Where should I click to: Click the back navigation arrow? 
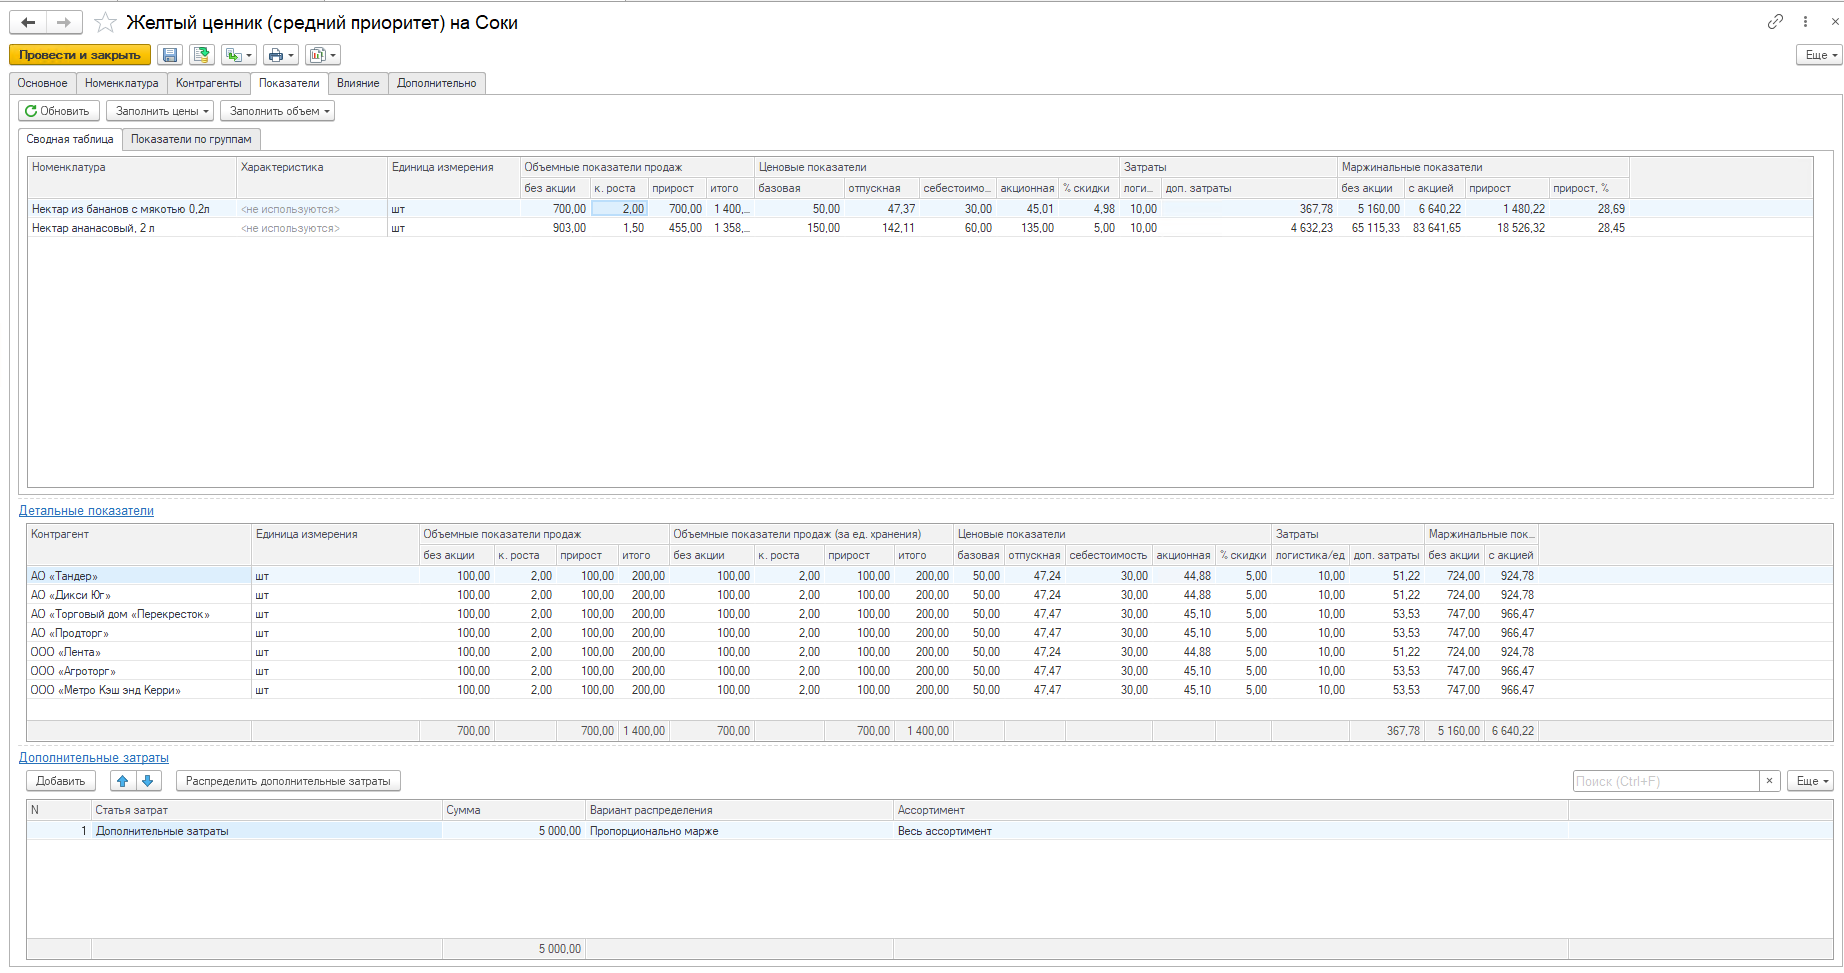pyautogui.click(x=28, y=22)
